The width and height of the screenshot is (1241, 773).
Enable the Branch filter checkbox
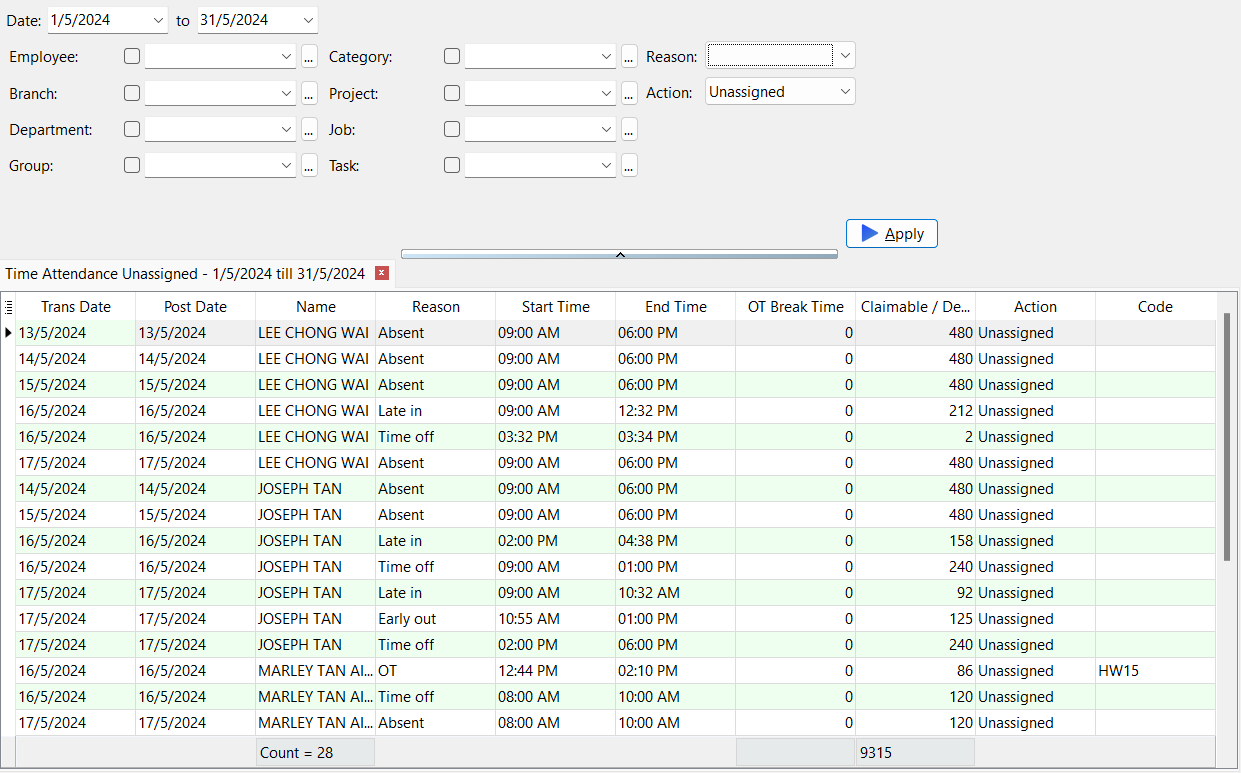[x=131, y=92]
